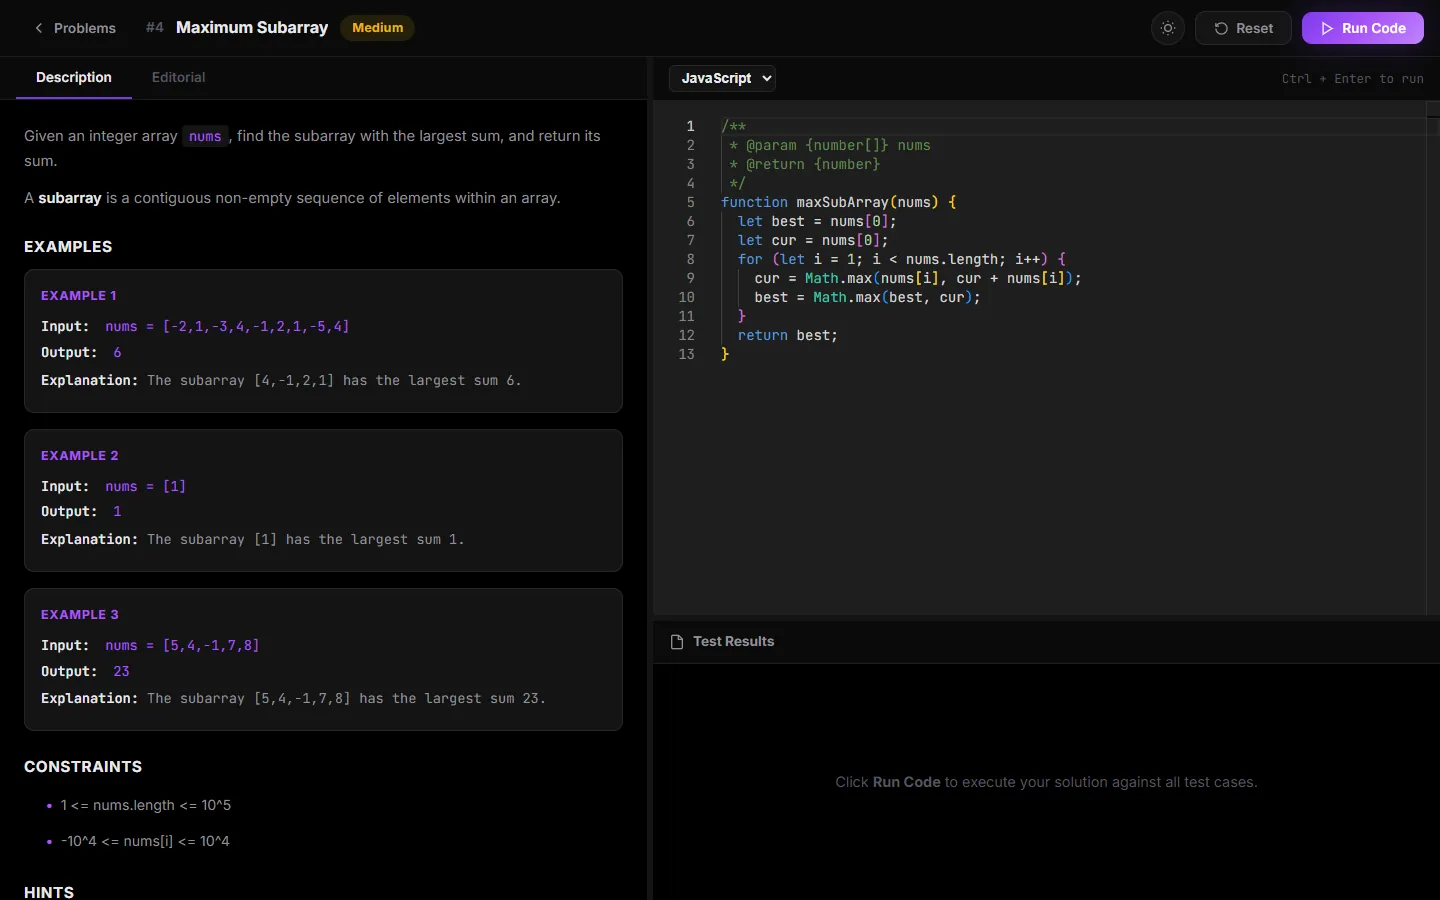Click the Example 3 output value 23
Image resolution: width=1440 pixels, height=900 pixels.
point(121,672)
